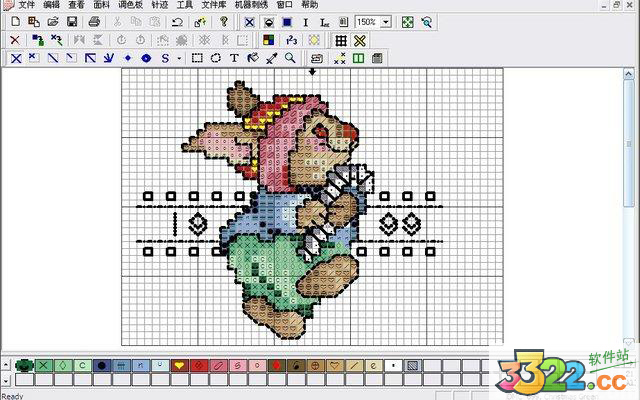
Task: Select the paint bucket fill tool
Action: pyautogui.click(x=253, y=58)
